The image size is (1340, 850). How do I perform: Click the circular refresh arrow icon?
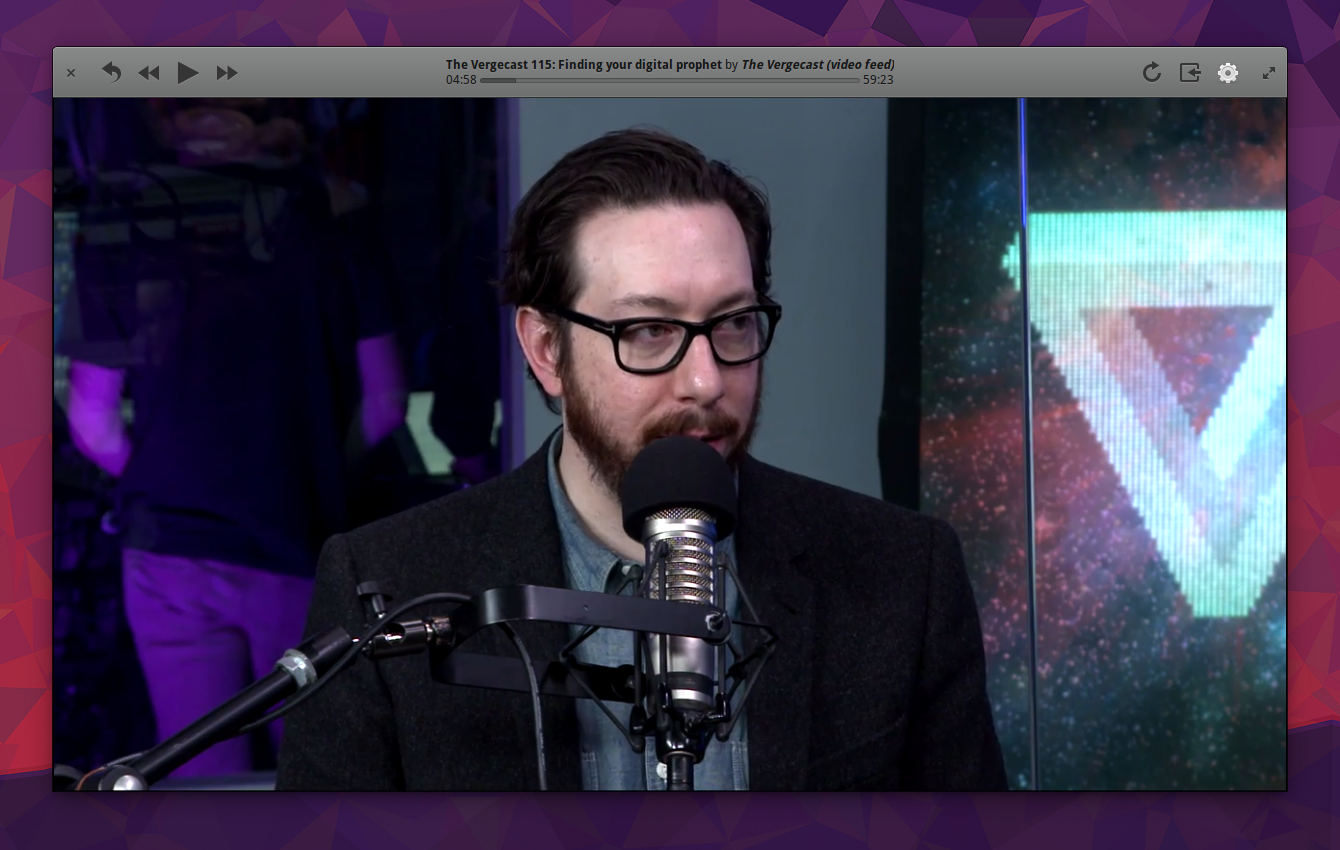(x=1152, y=72)
